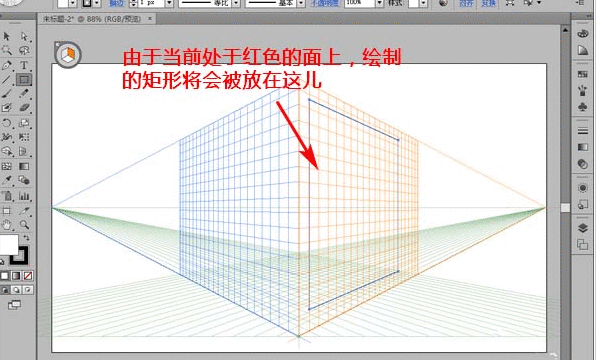
Task: Select the Rectangle tool
Action: click(24, 80)
